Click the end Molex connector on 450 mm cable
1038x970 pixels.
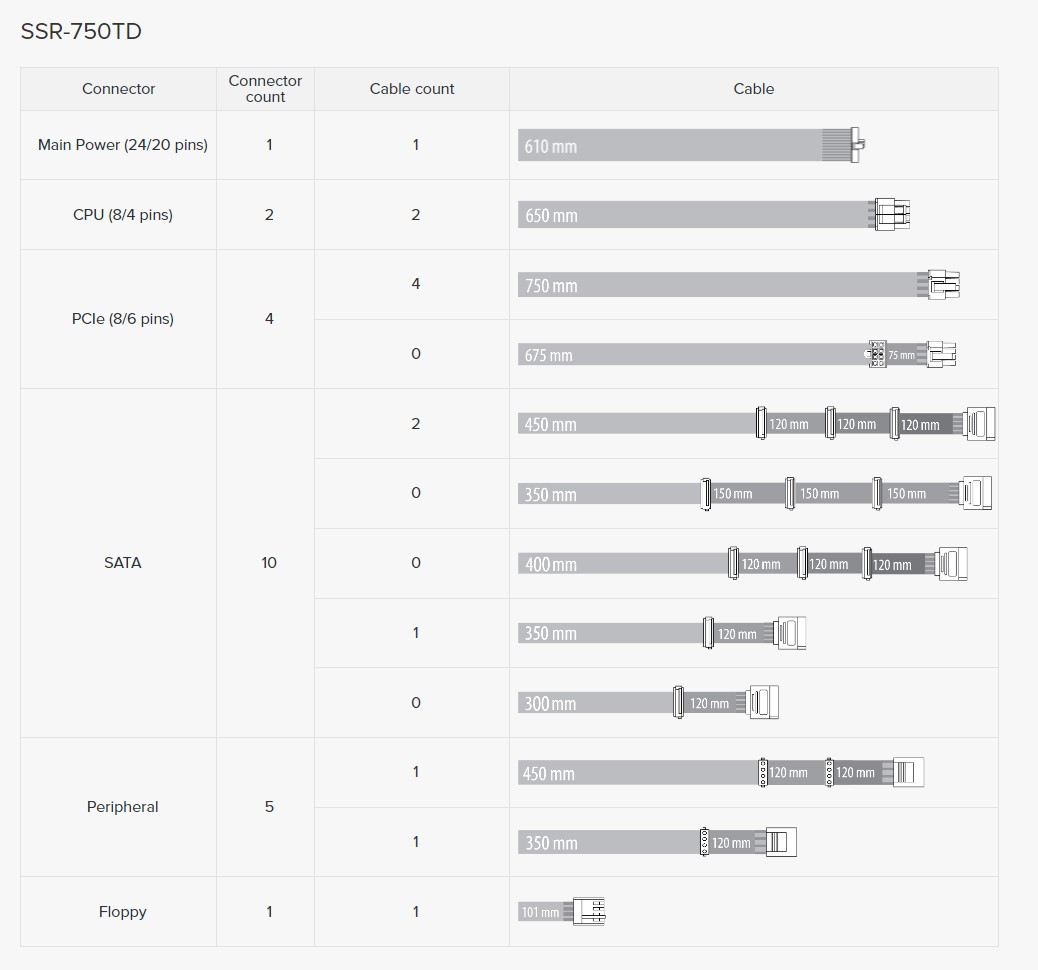point(908,772)
